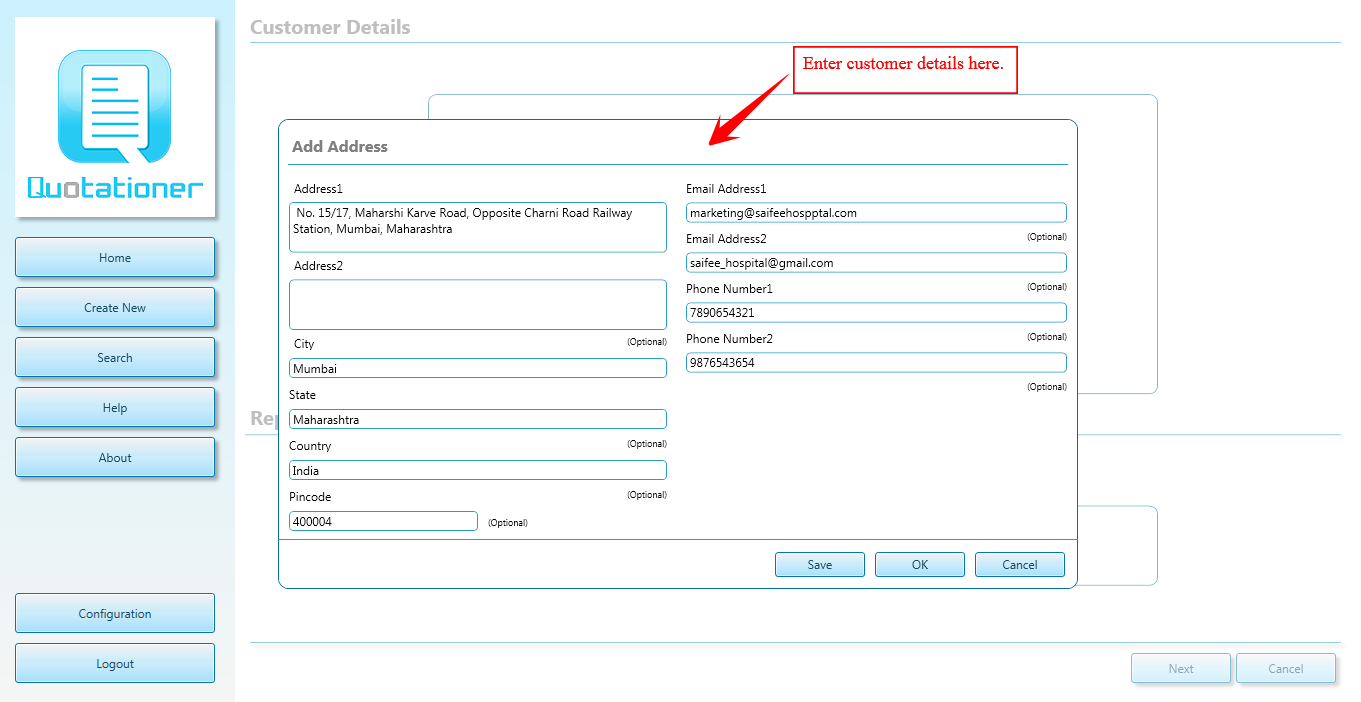
Task: Cancel the Add Address dialog
Action: (x=1020, y=564)
